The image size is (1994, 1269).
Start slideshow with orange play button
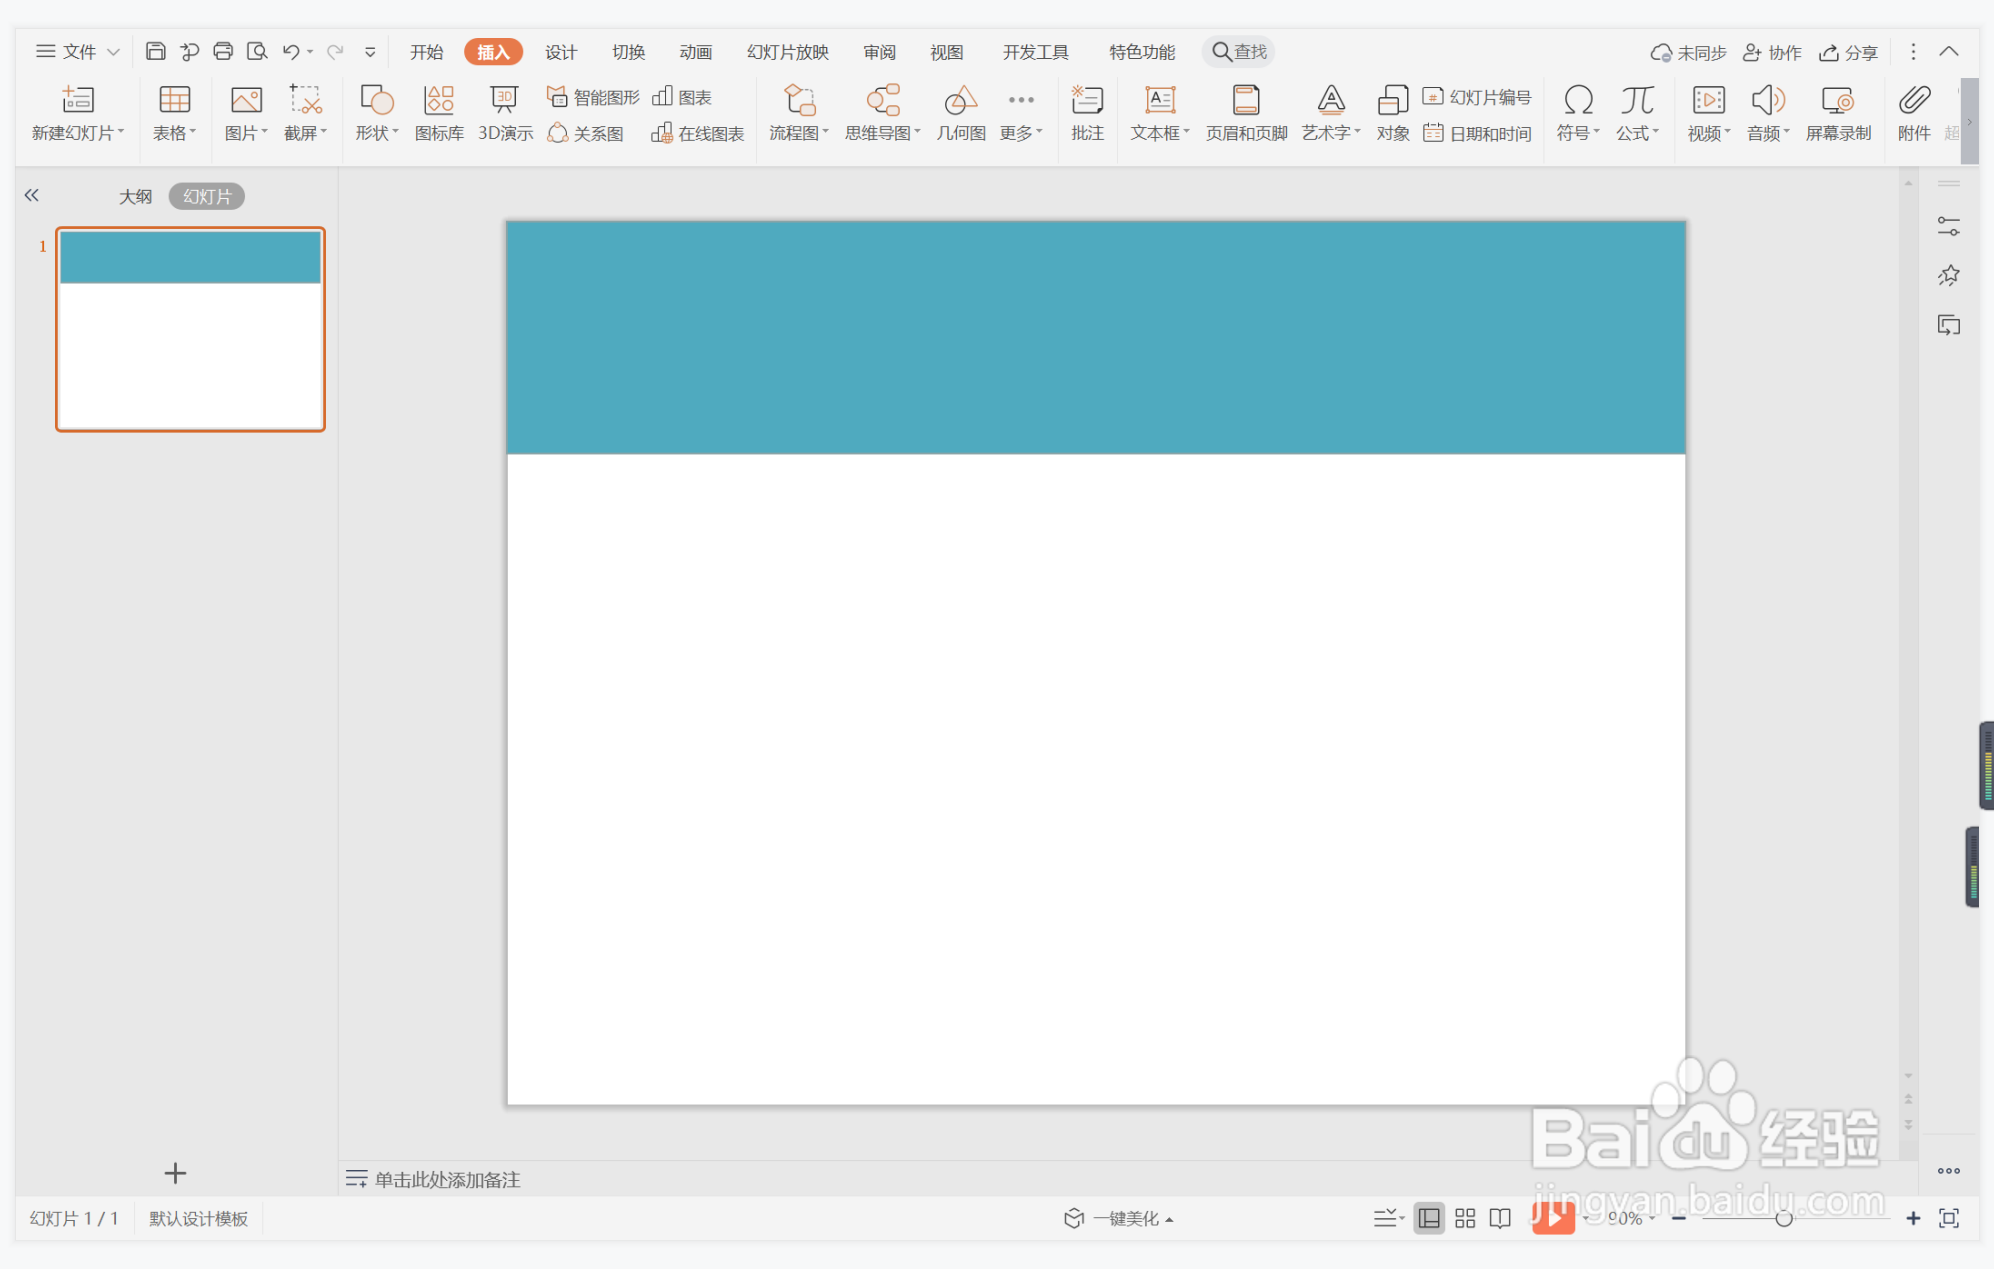[1553, 1217]
